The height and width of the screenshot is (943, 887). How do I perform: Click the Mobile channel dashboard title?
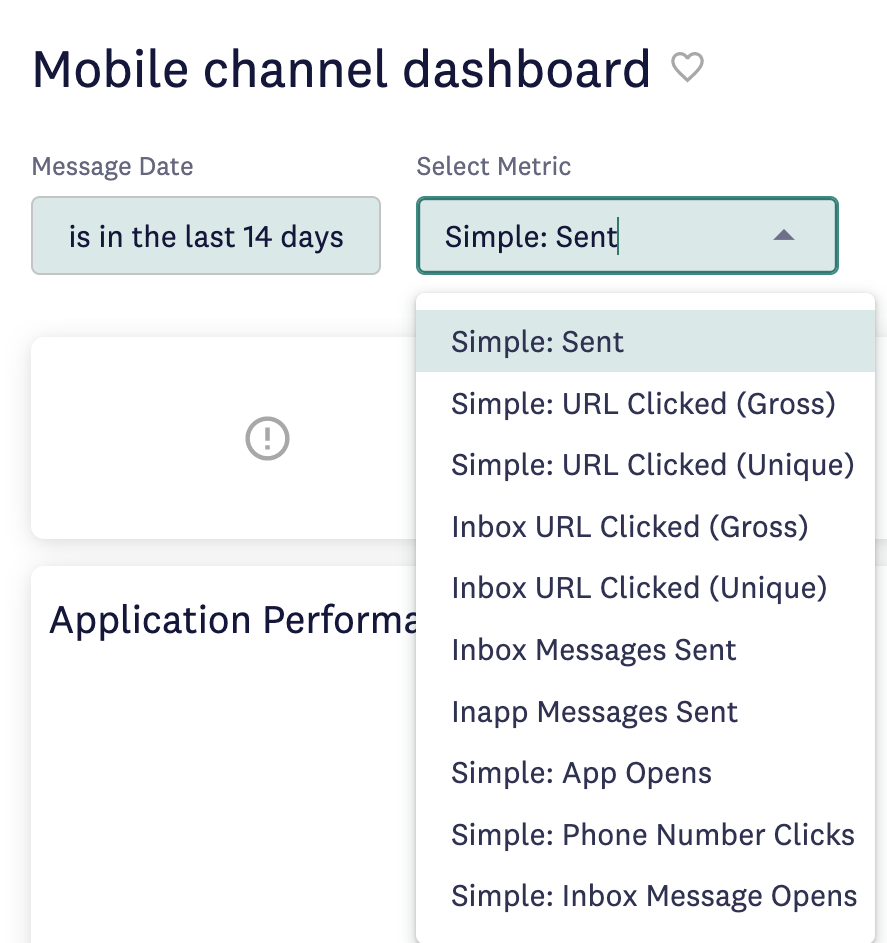341,69
